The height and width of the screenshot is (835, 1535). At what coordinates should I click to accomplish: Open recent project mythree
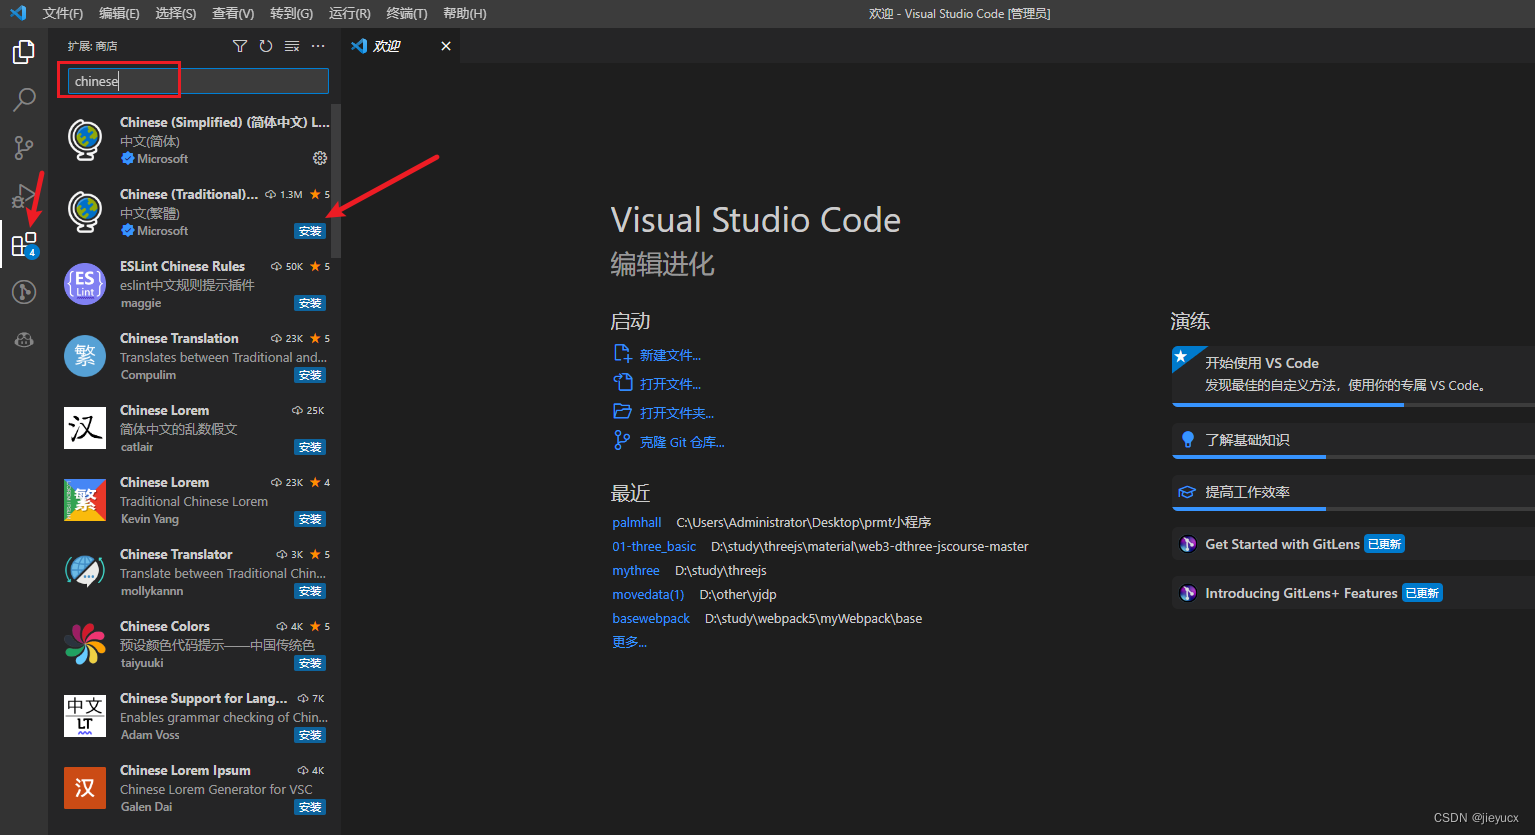click(x=636, y=570)
